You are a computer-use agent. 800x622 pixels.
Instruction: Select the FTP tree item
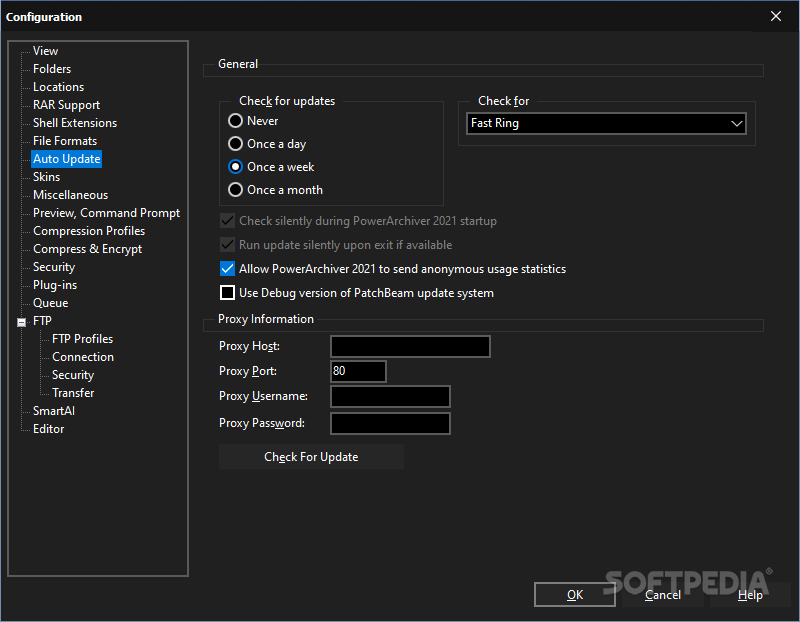[42, 321]
